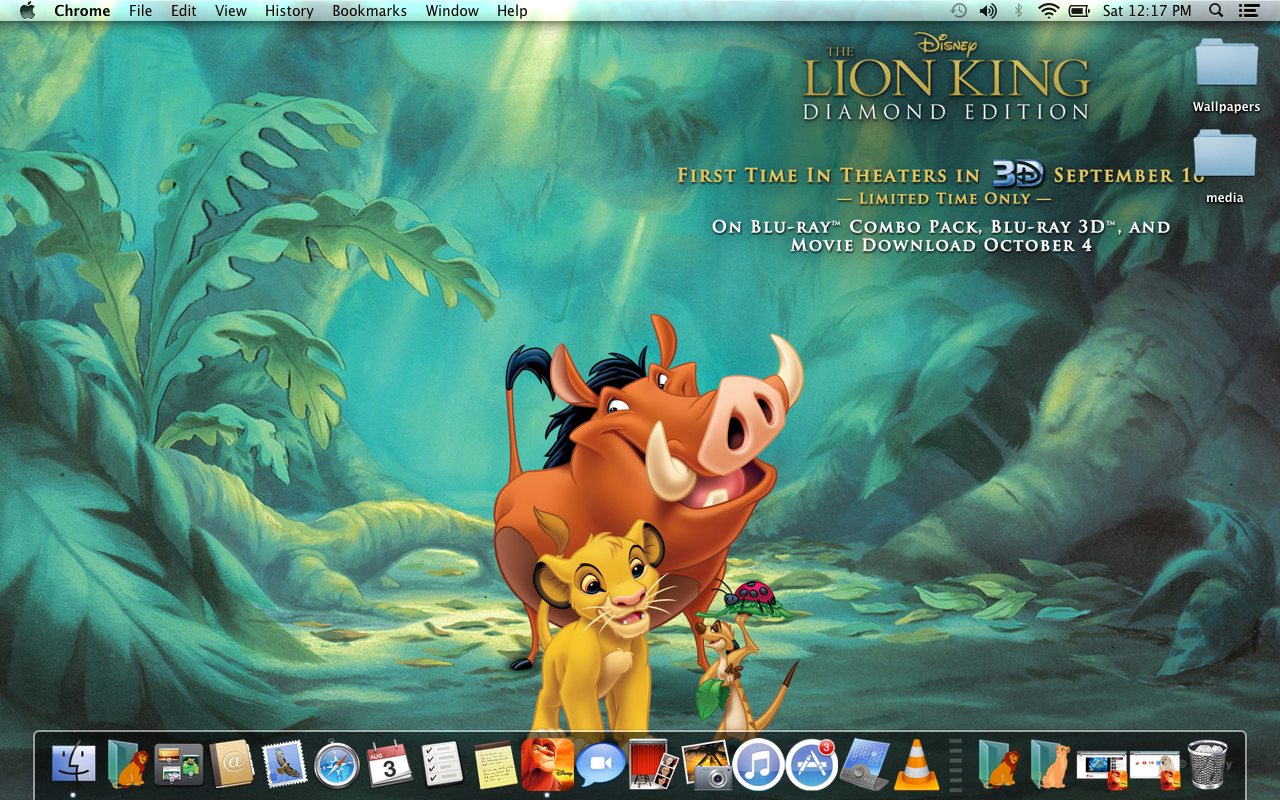Open Contacts address book icon
Screen dimensions: 1280x800
click(231, 766)
